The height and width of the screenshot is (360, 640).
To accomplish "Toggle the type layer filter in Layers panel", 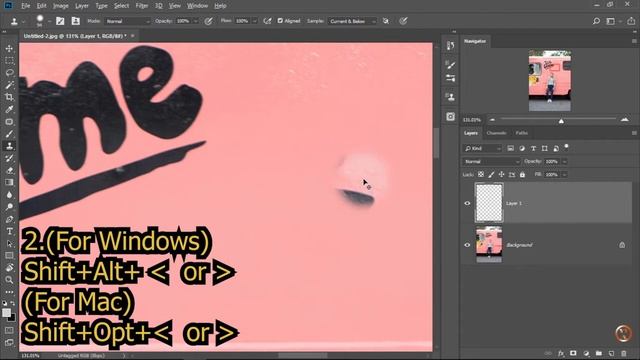I will 533,148.
